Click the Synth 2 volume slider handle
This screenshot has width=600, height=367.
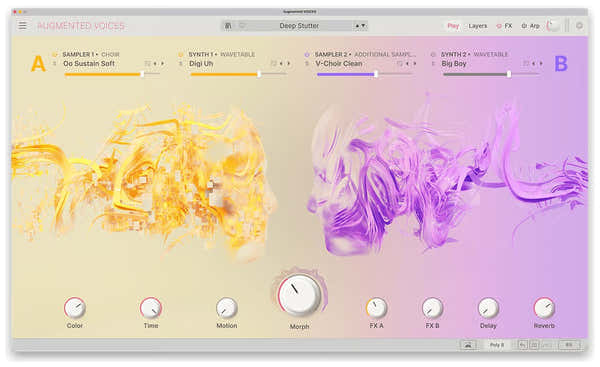point(509,74)
